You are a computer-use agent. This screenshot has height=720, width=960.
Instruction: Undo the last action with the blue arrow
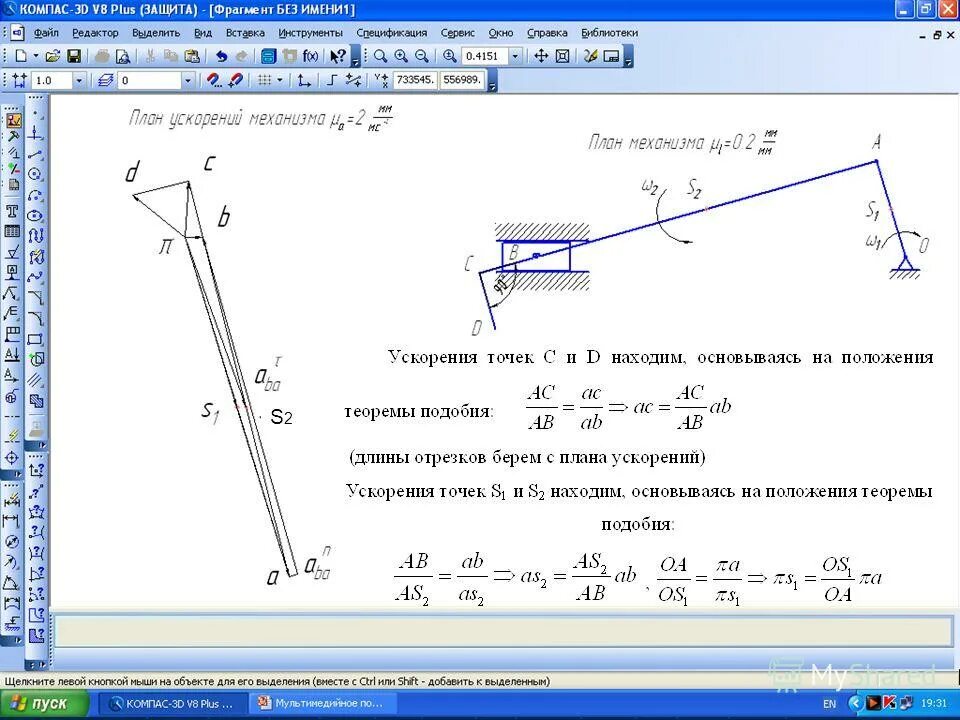(221, 56)
